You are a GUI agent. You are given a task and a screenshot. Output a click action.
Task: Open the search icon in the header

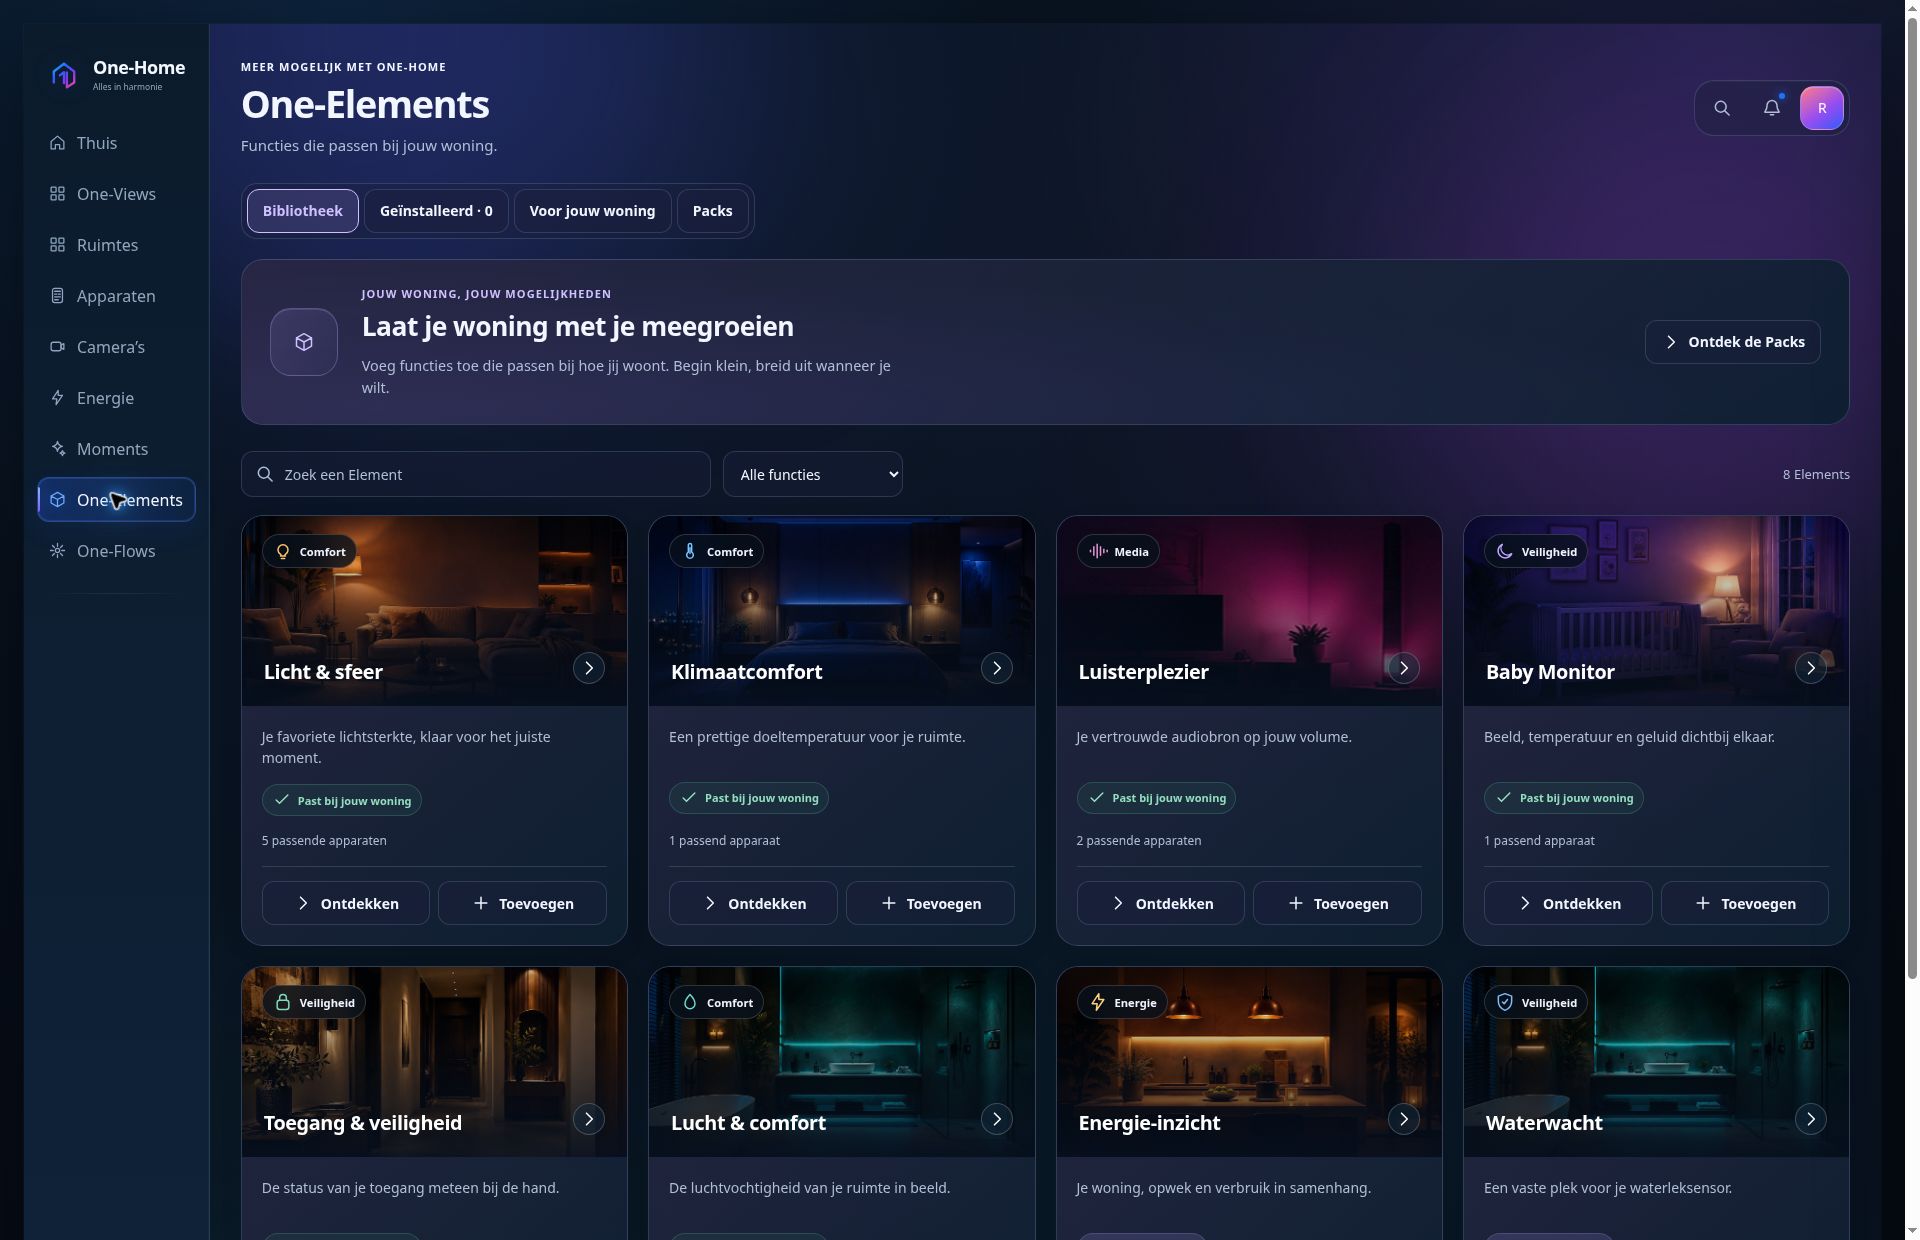(1722, 108)
